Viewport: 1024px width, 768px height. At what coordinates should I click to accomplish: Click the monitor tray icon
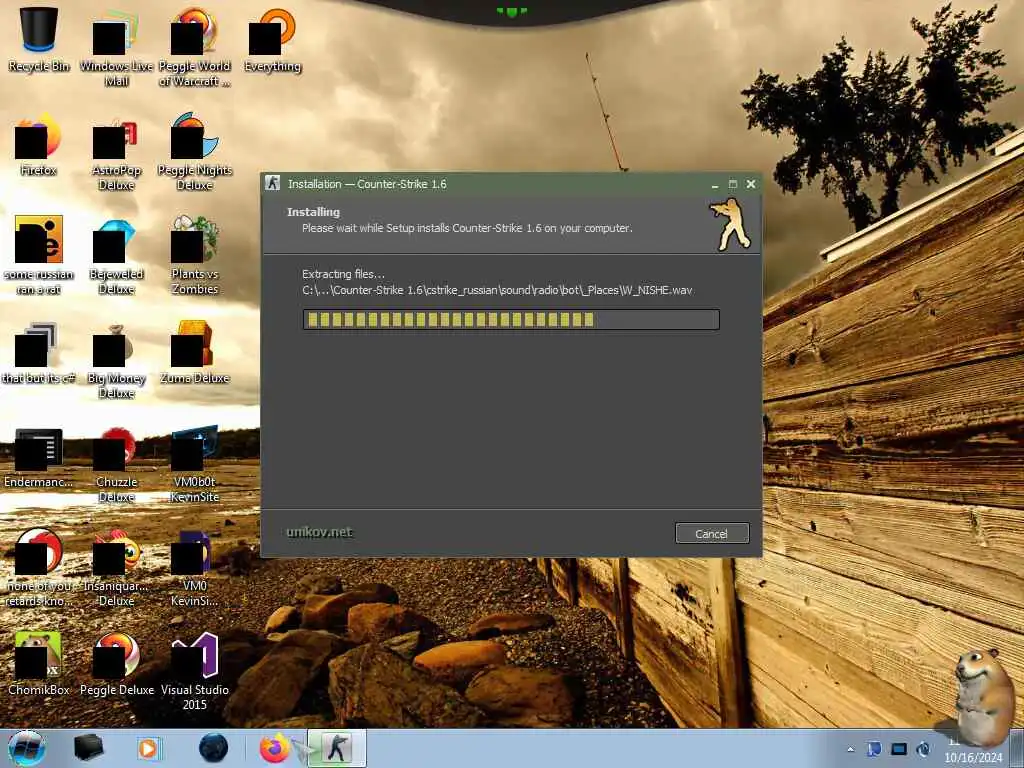tap(899, 749)
